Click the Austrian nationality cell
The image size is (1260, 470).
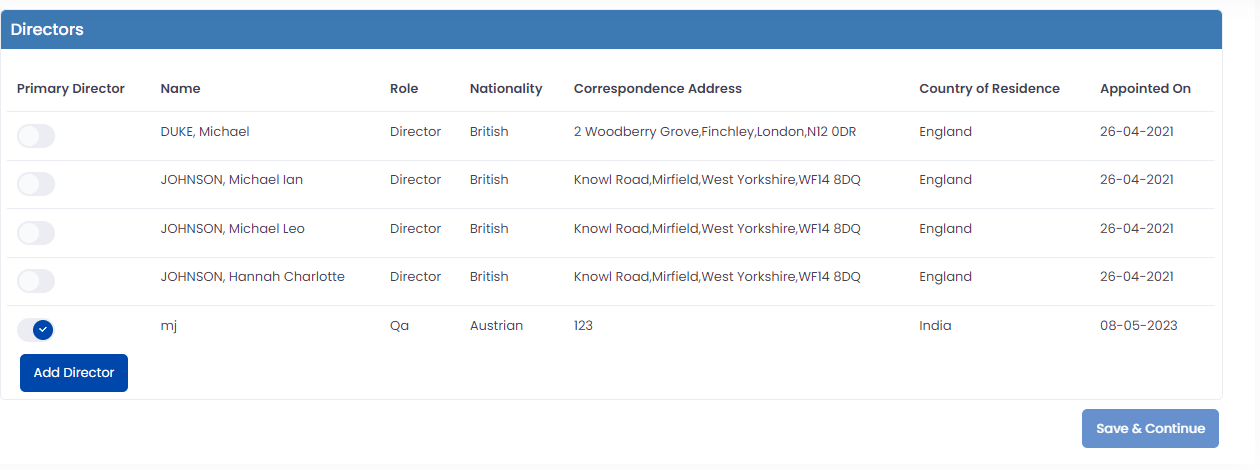496,326
